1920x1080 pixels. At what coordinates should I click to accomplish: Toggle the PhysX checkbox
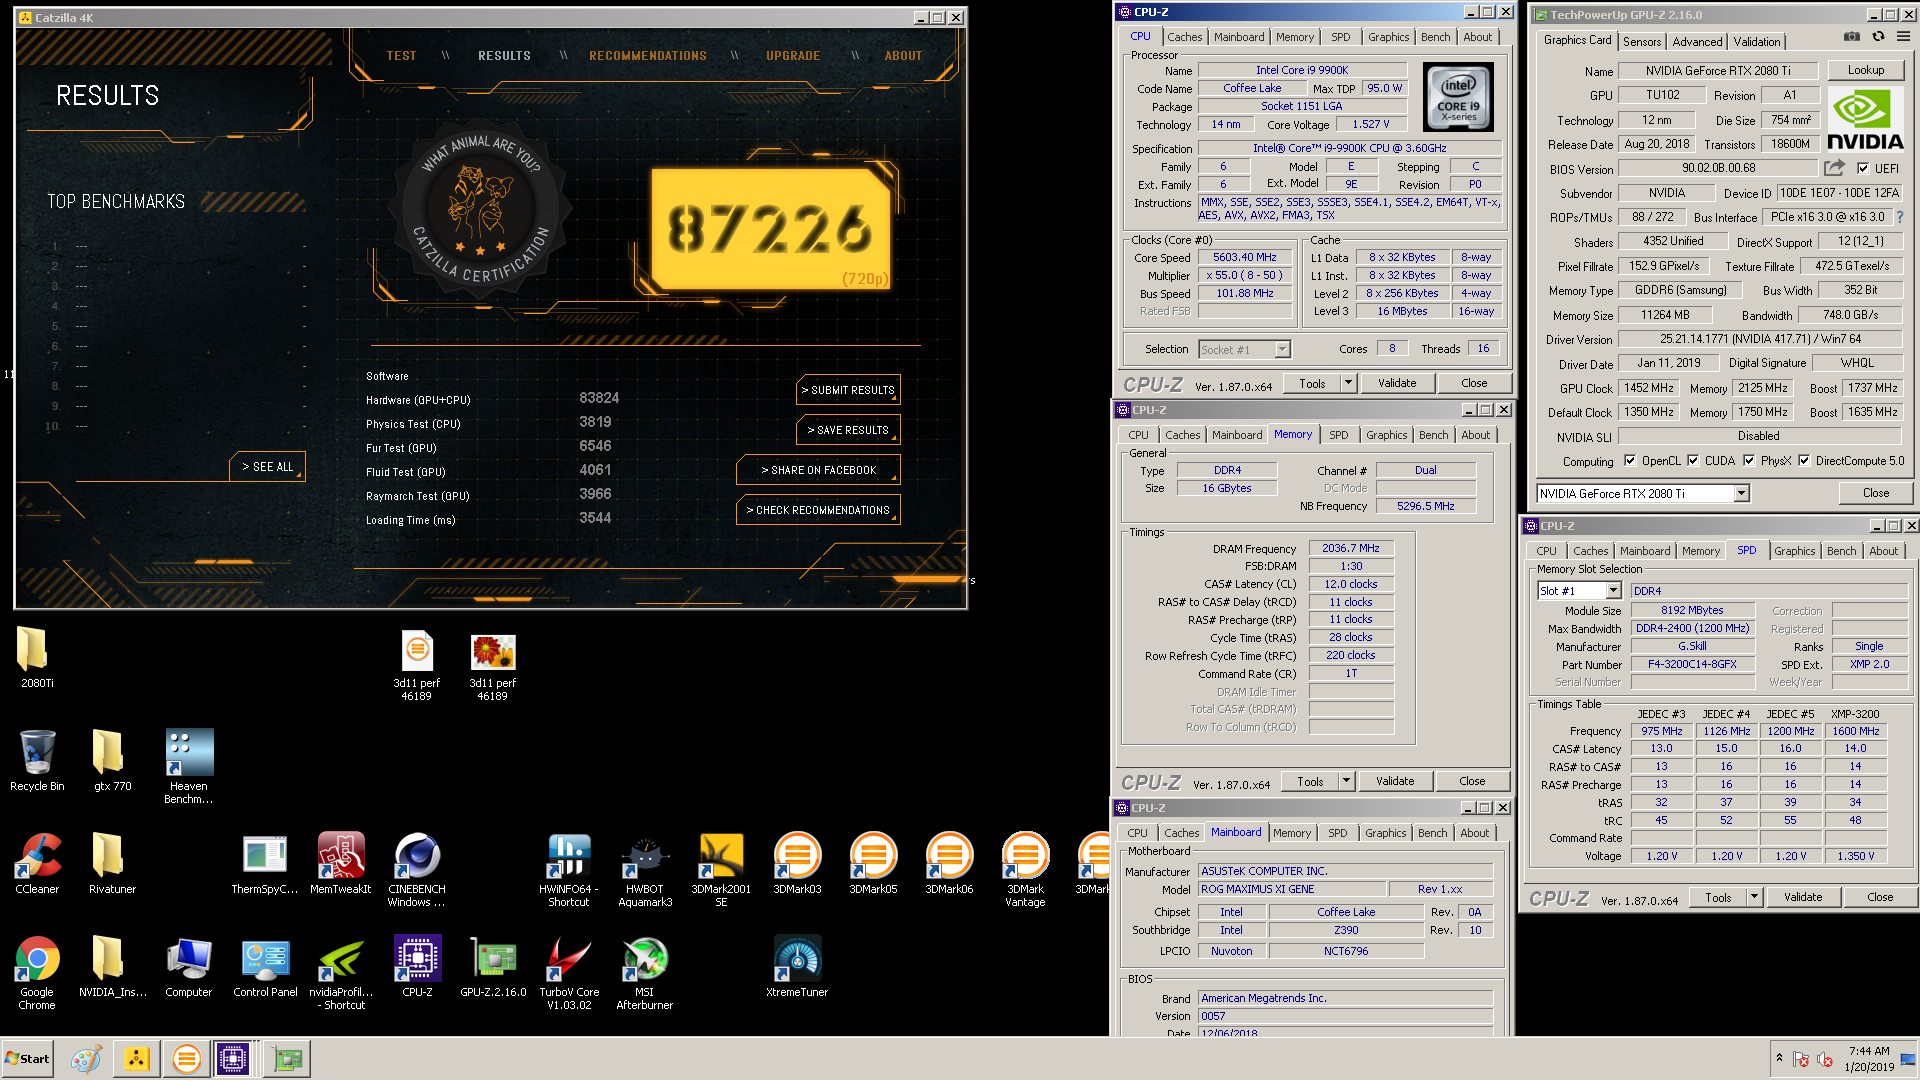coord(1749,461)
